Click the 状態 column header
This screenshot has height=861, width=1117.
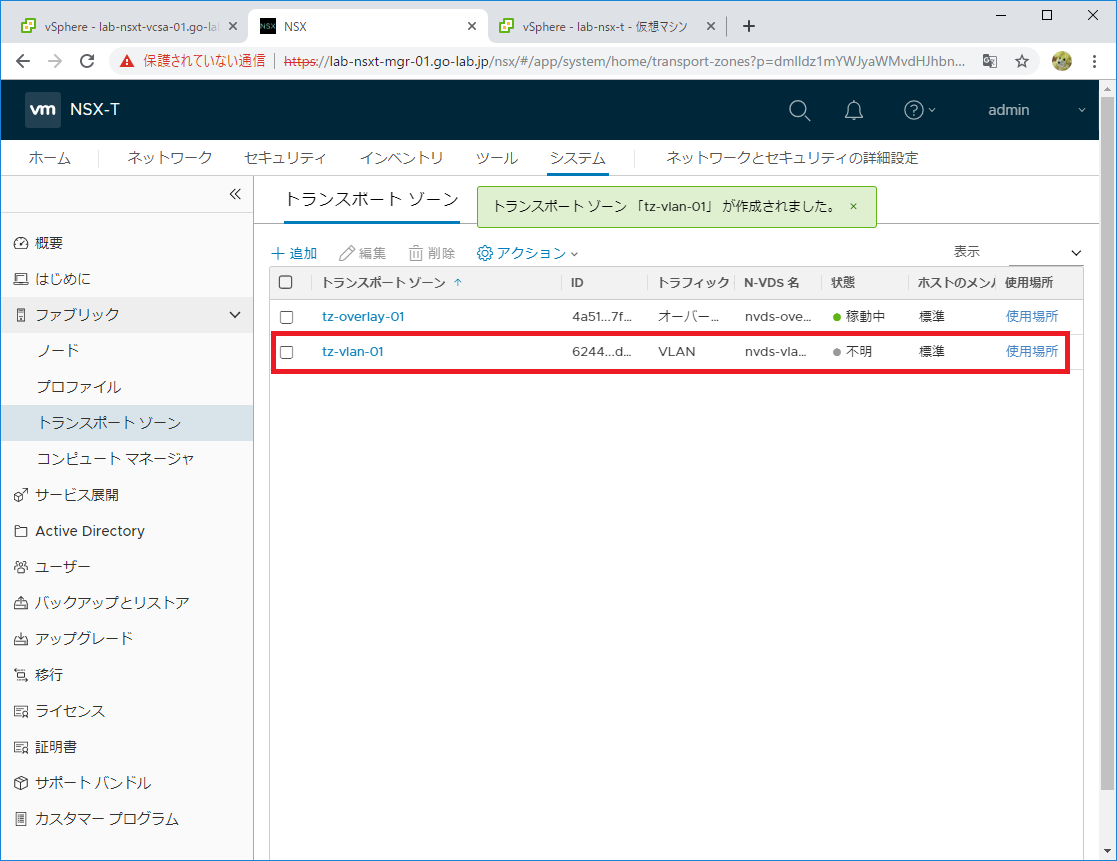coord(843,283)
